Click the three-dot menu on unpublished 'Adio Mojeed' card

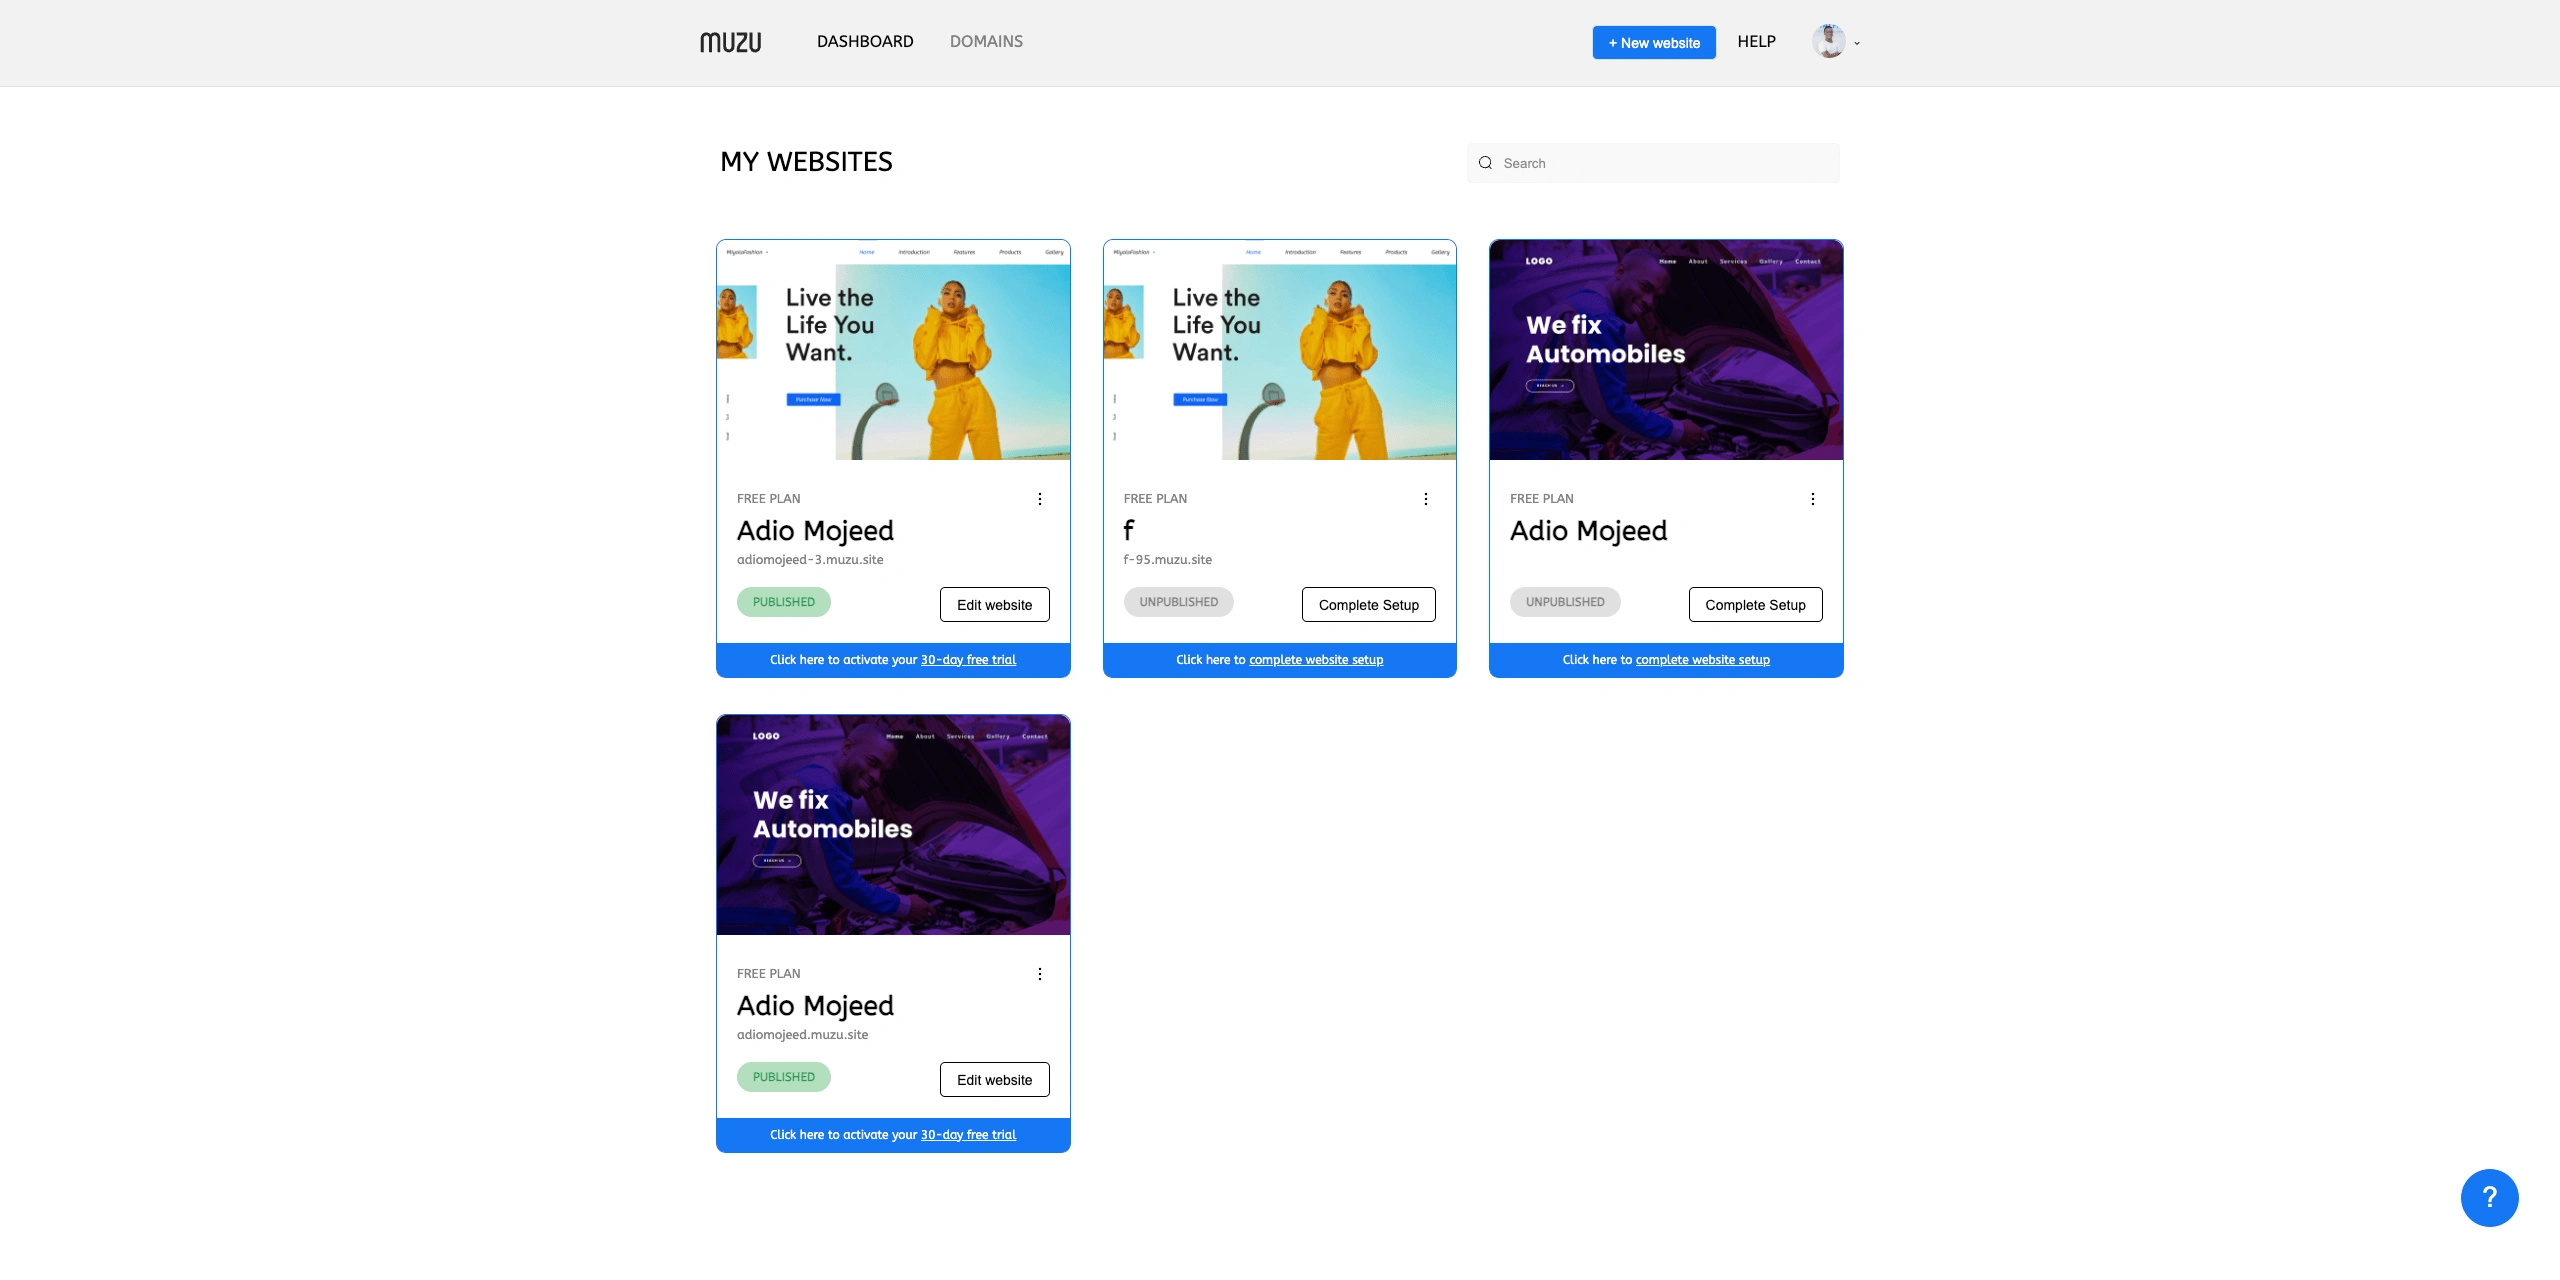point(1812,498)
